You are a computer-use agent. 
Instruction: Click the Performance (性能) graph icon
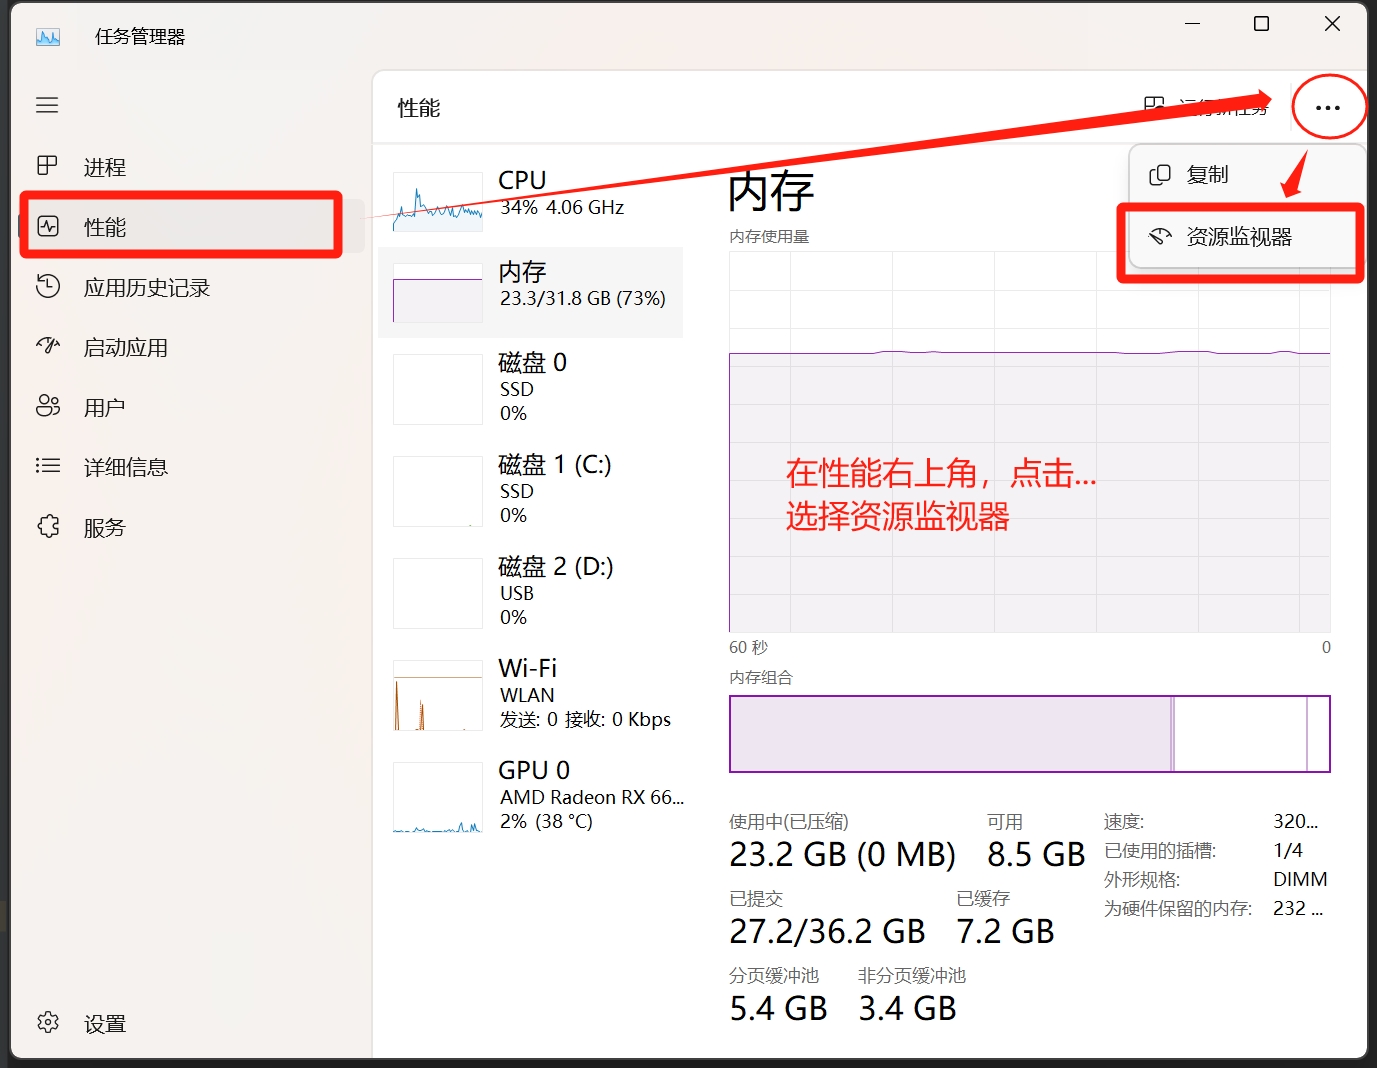[47, 227]
